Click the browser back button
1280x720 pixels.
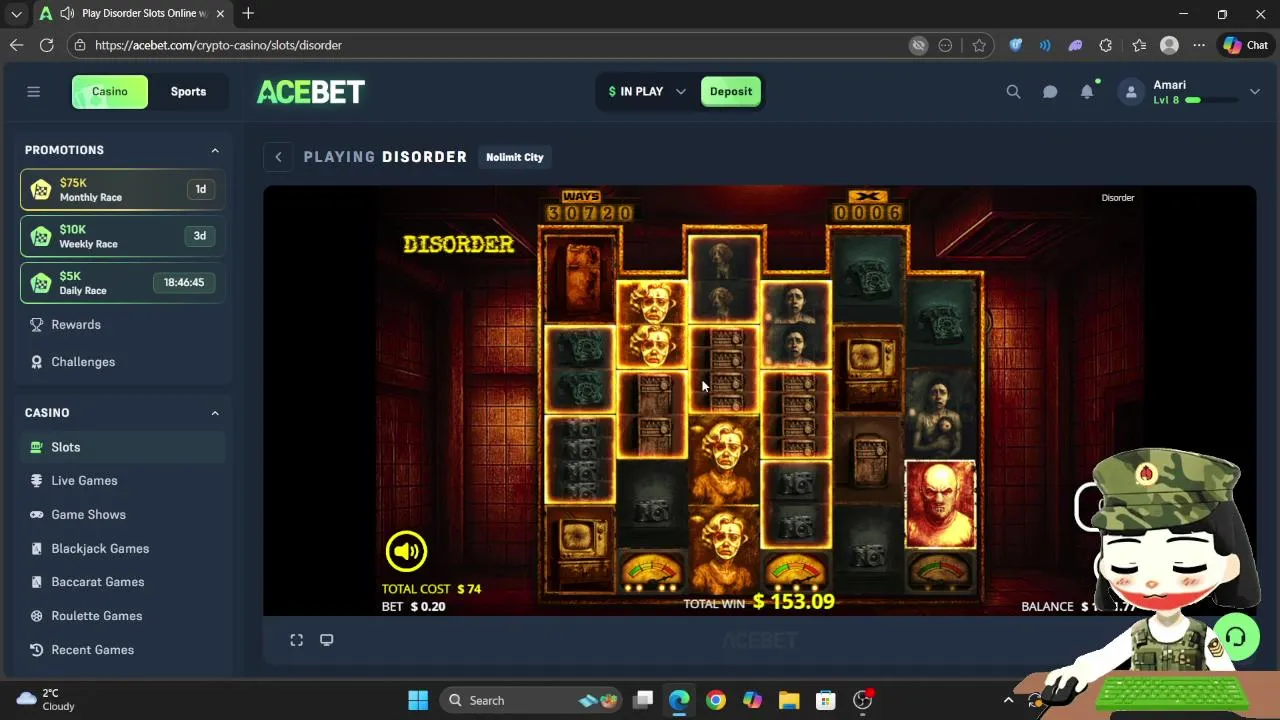[x=16, y=45]
